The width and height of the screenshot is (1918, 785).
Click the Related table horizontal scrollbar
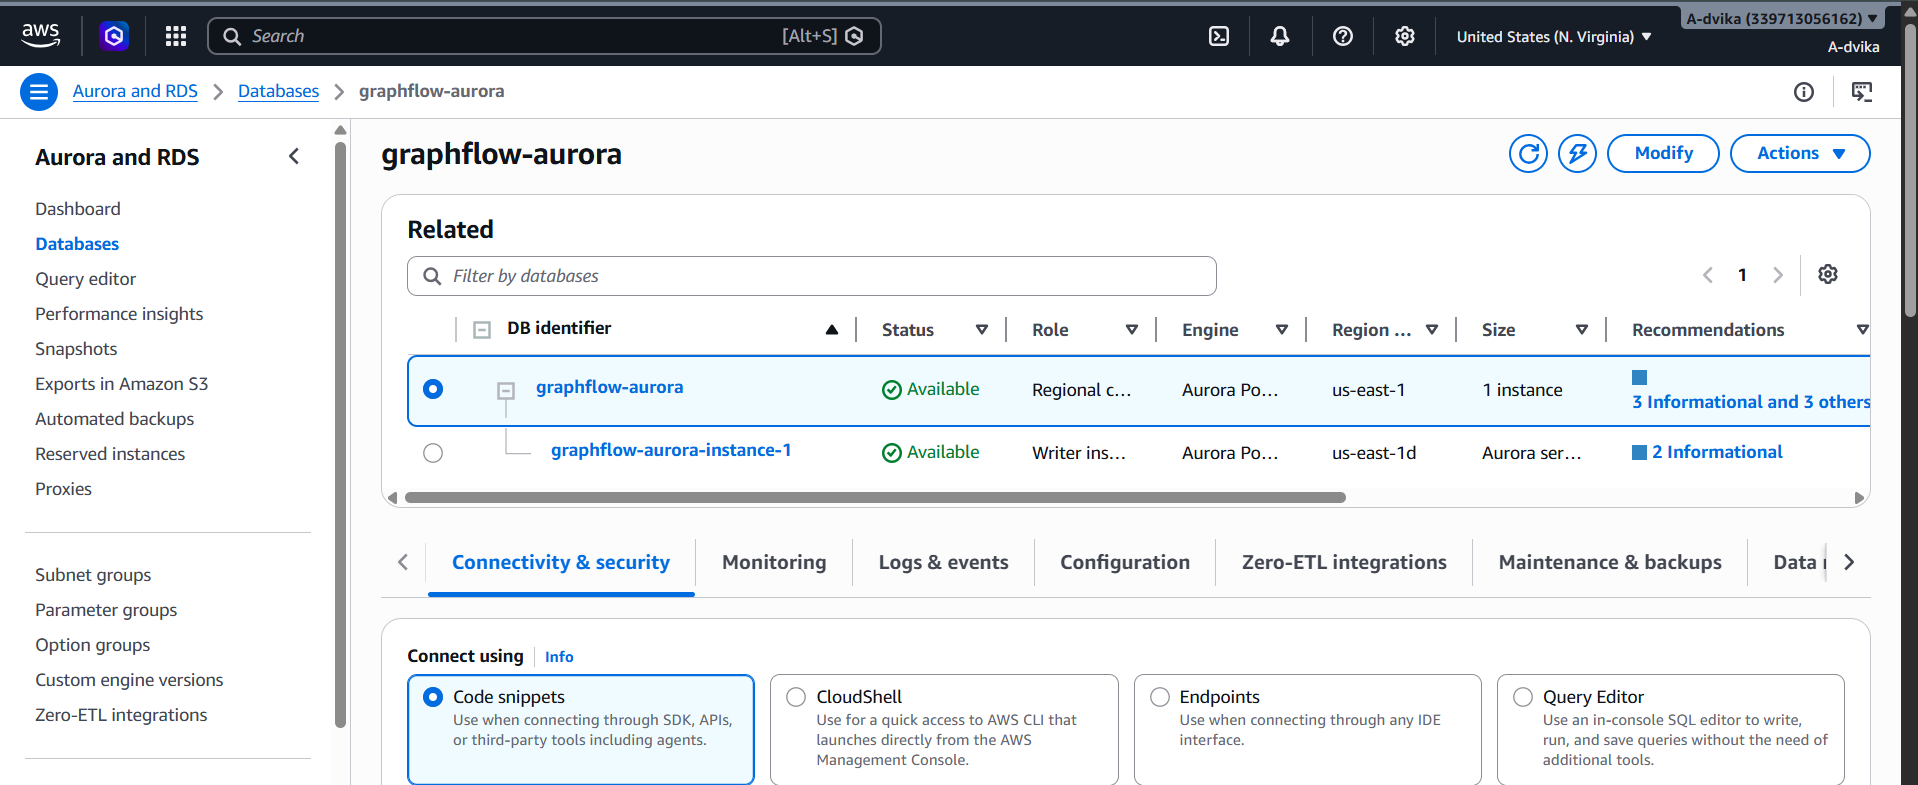875,498
